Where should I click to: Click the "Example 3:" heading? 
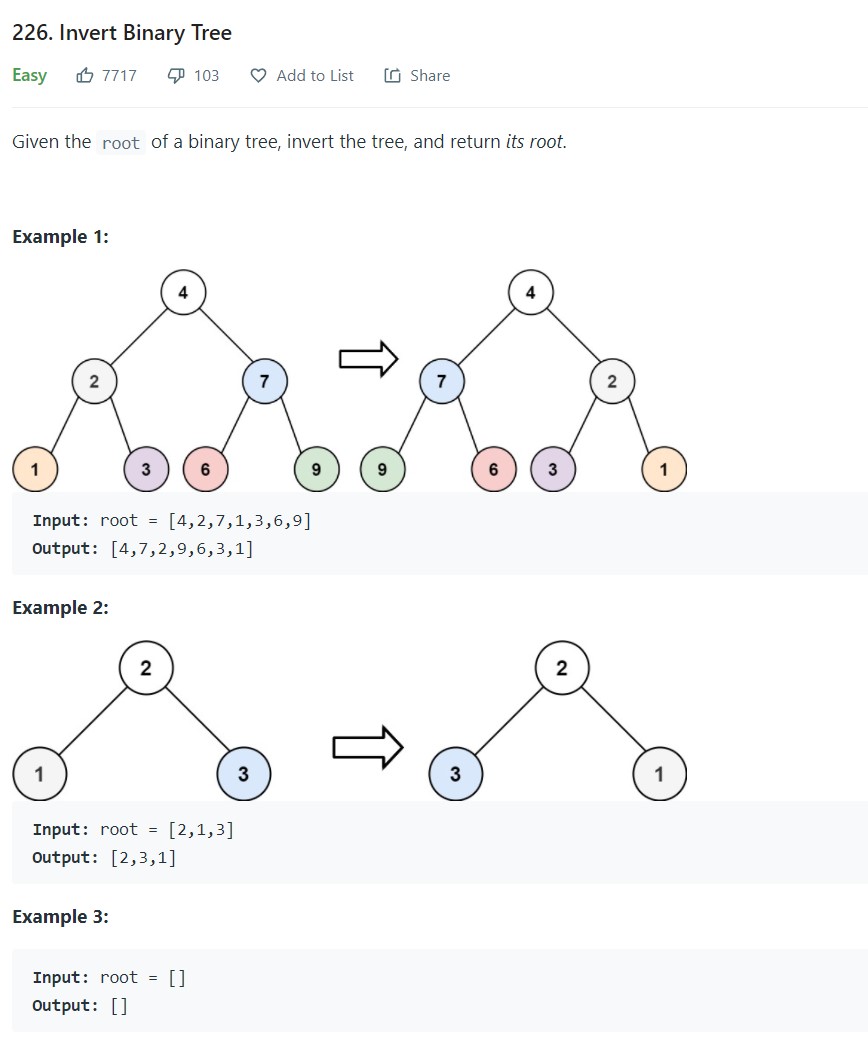61,917
